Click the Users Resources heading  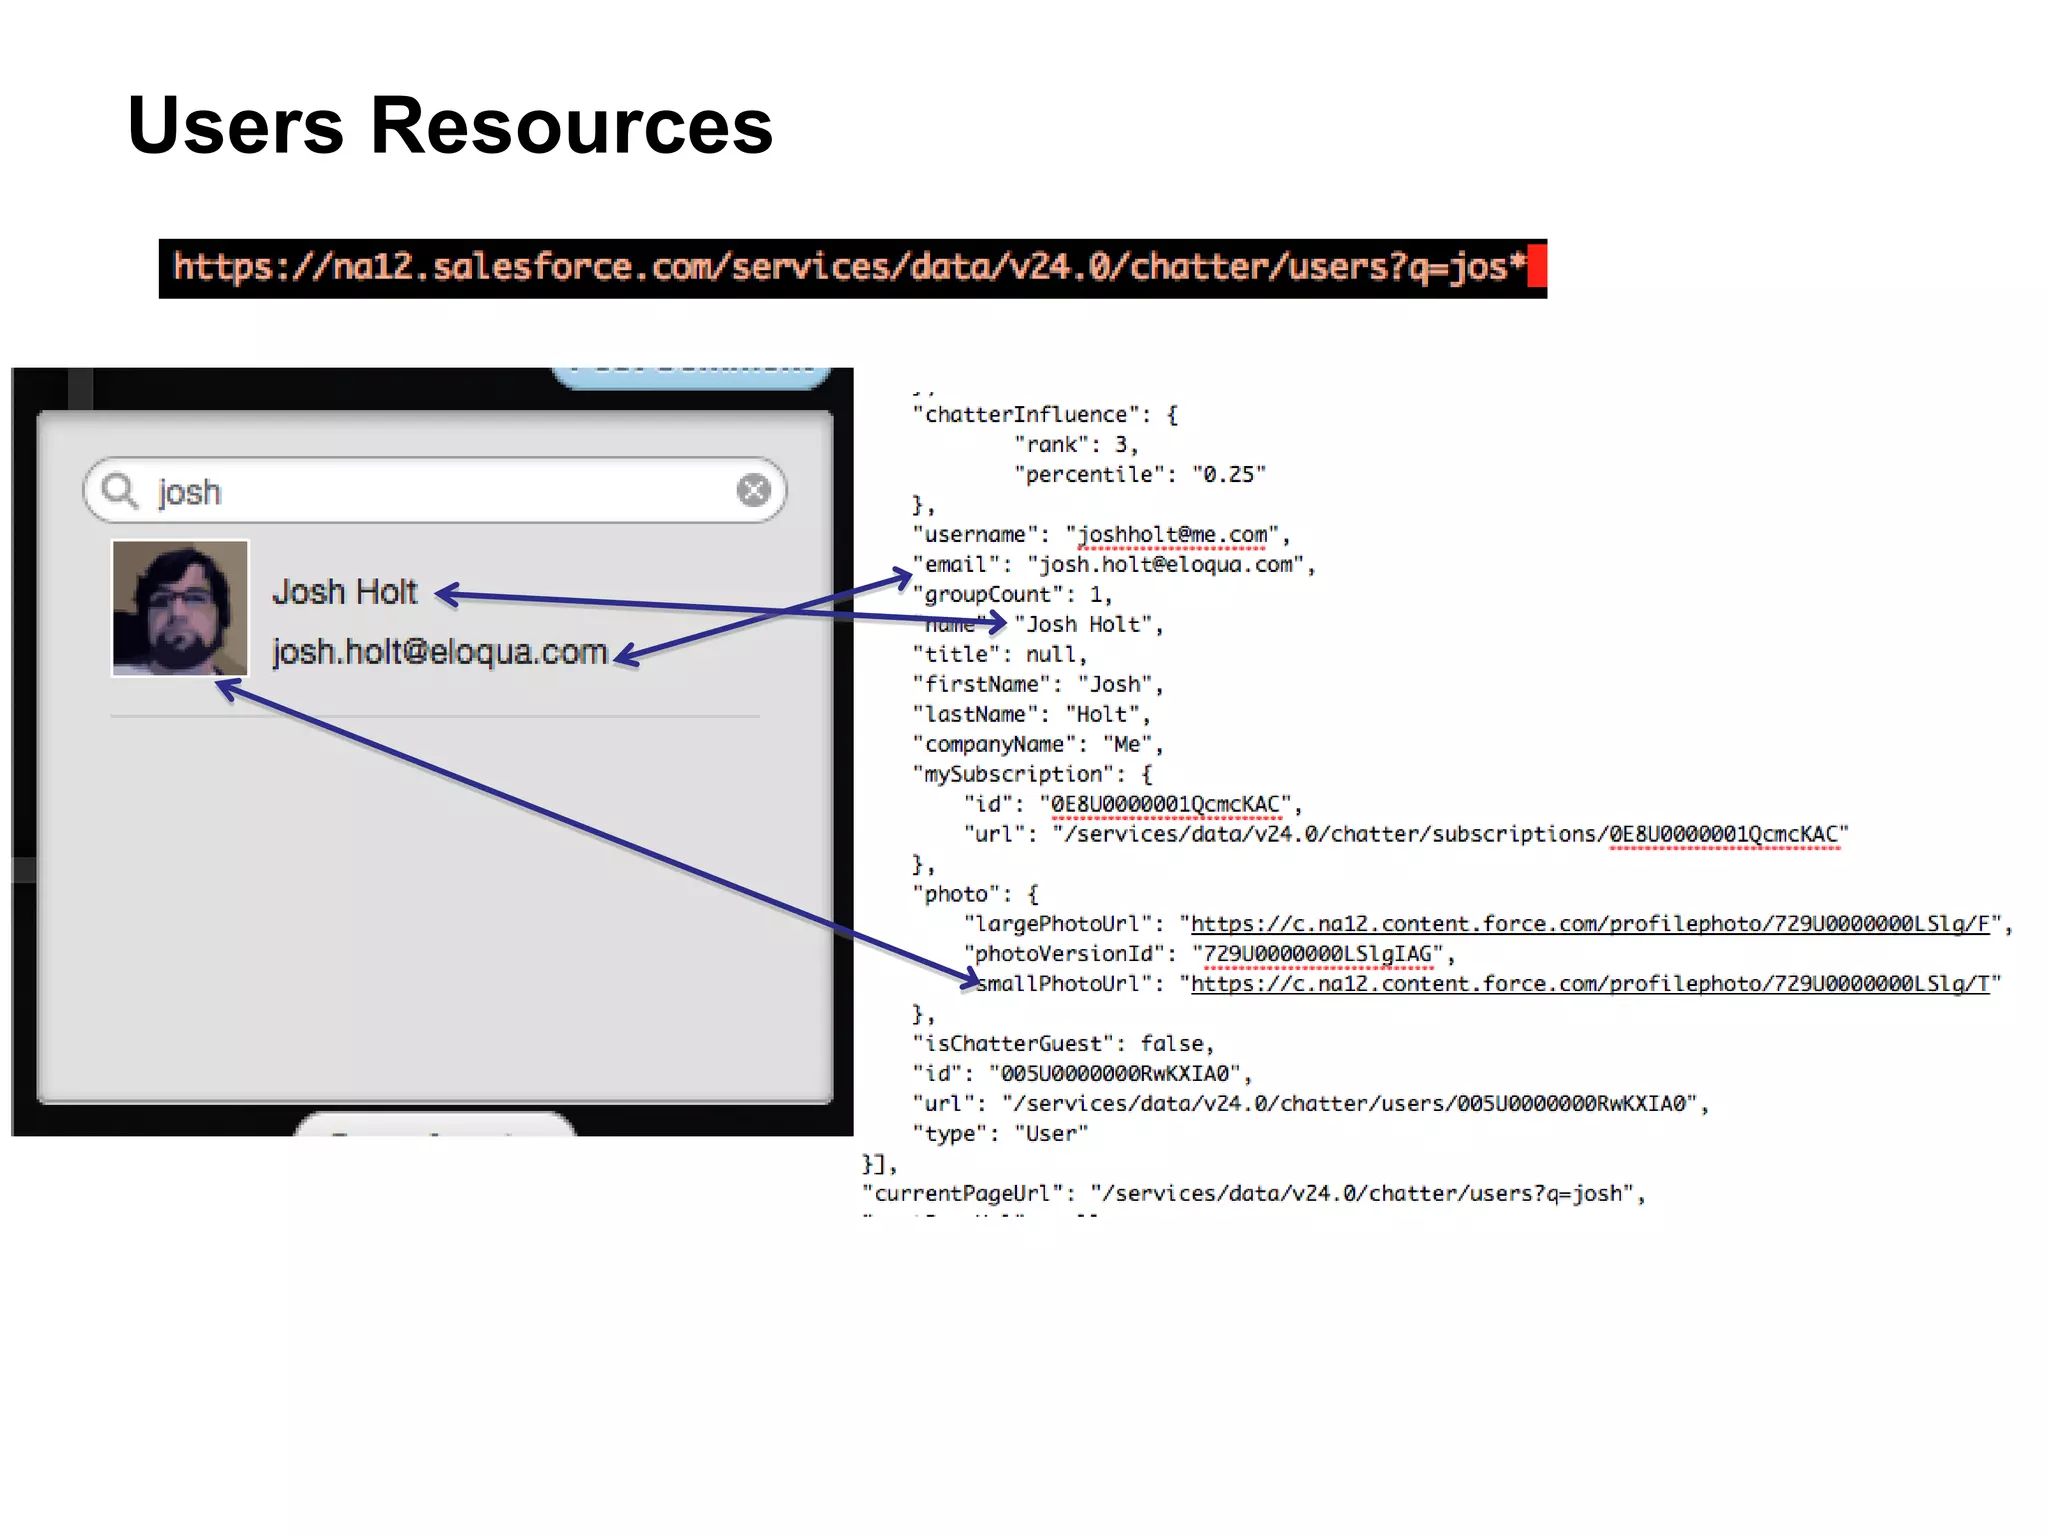[450, 126]
